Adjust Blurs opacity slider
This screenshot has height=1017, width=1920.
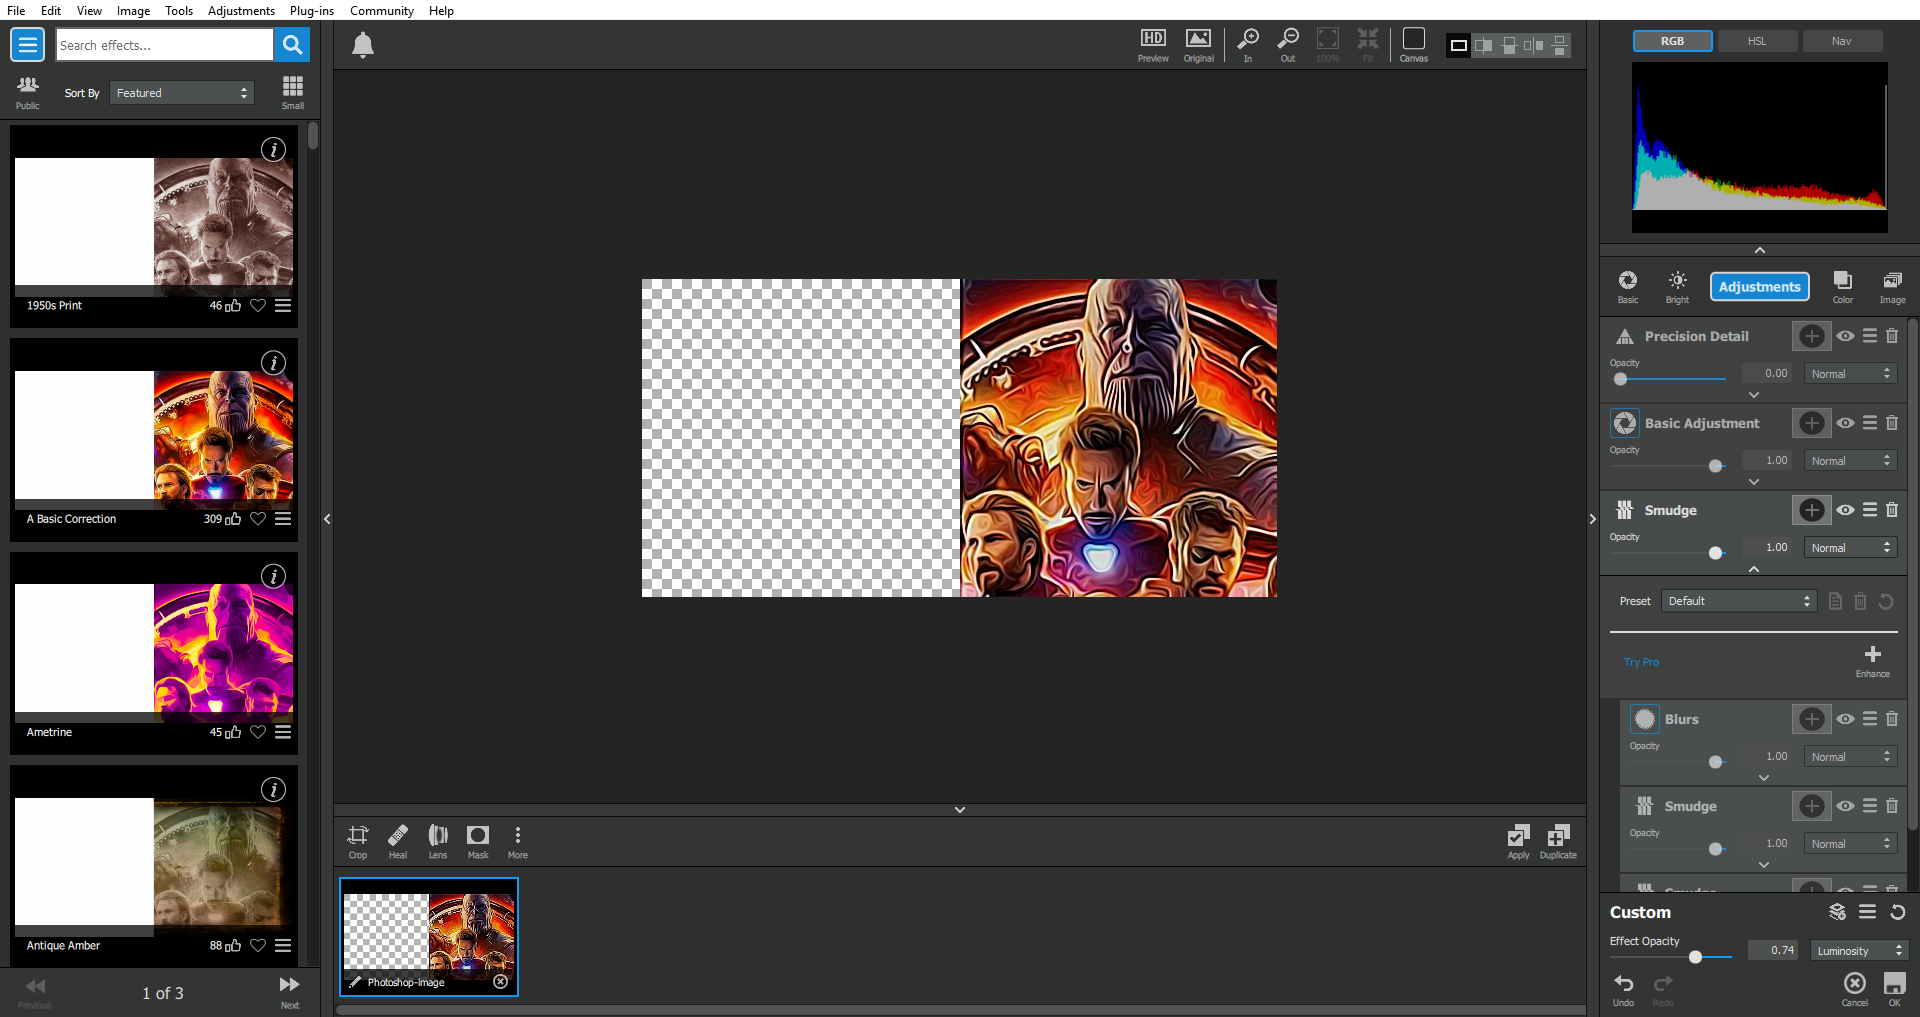point(1678,762)
